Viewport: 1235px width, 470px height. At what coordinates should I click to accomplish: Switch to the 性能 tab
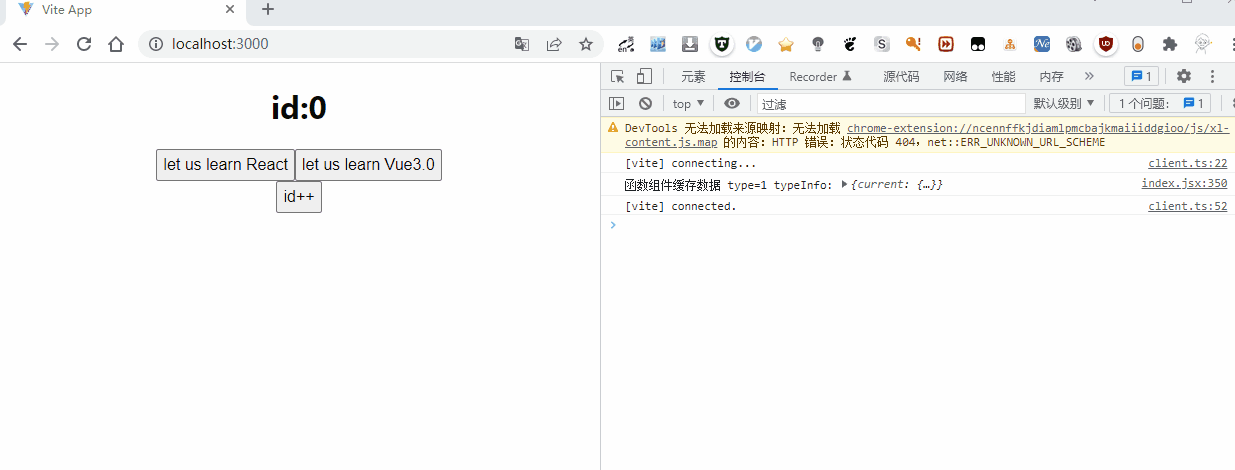pos(1003,76)
